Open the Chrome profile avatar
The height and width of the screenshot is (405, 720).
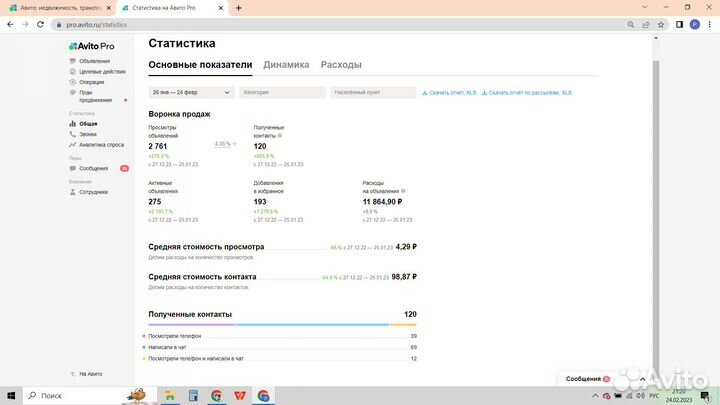coord(695,24)
